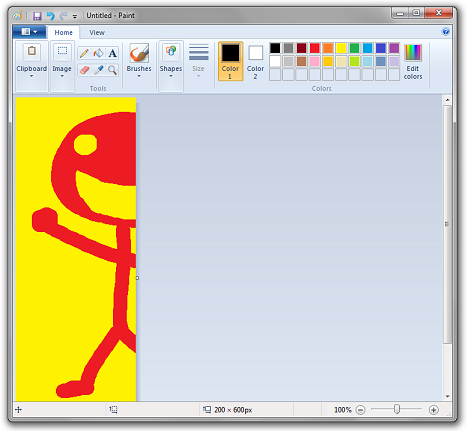
Task: Choose the green color swatch
Action: (354, 48)
